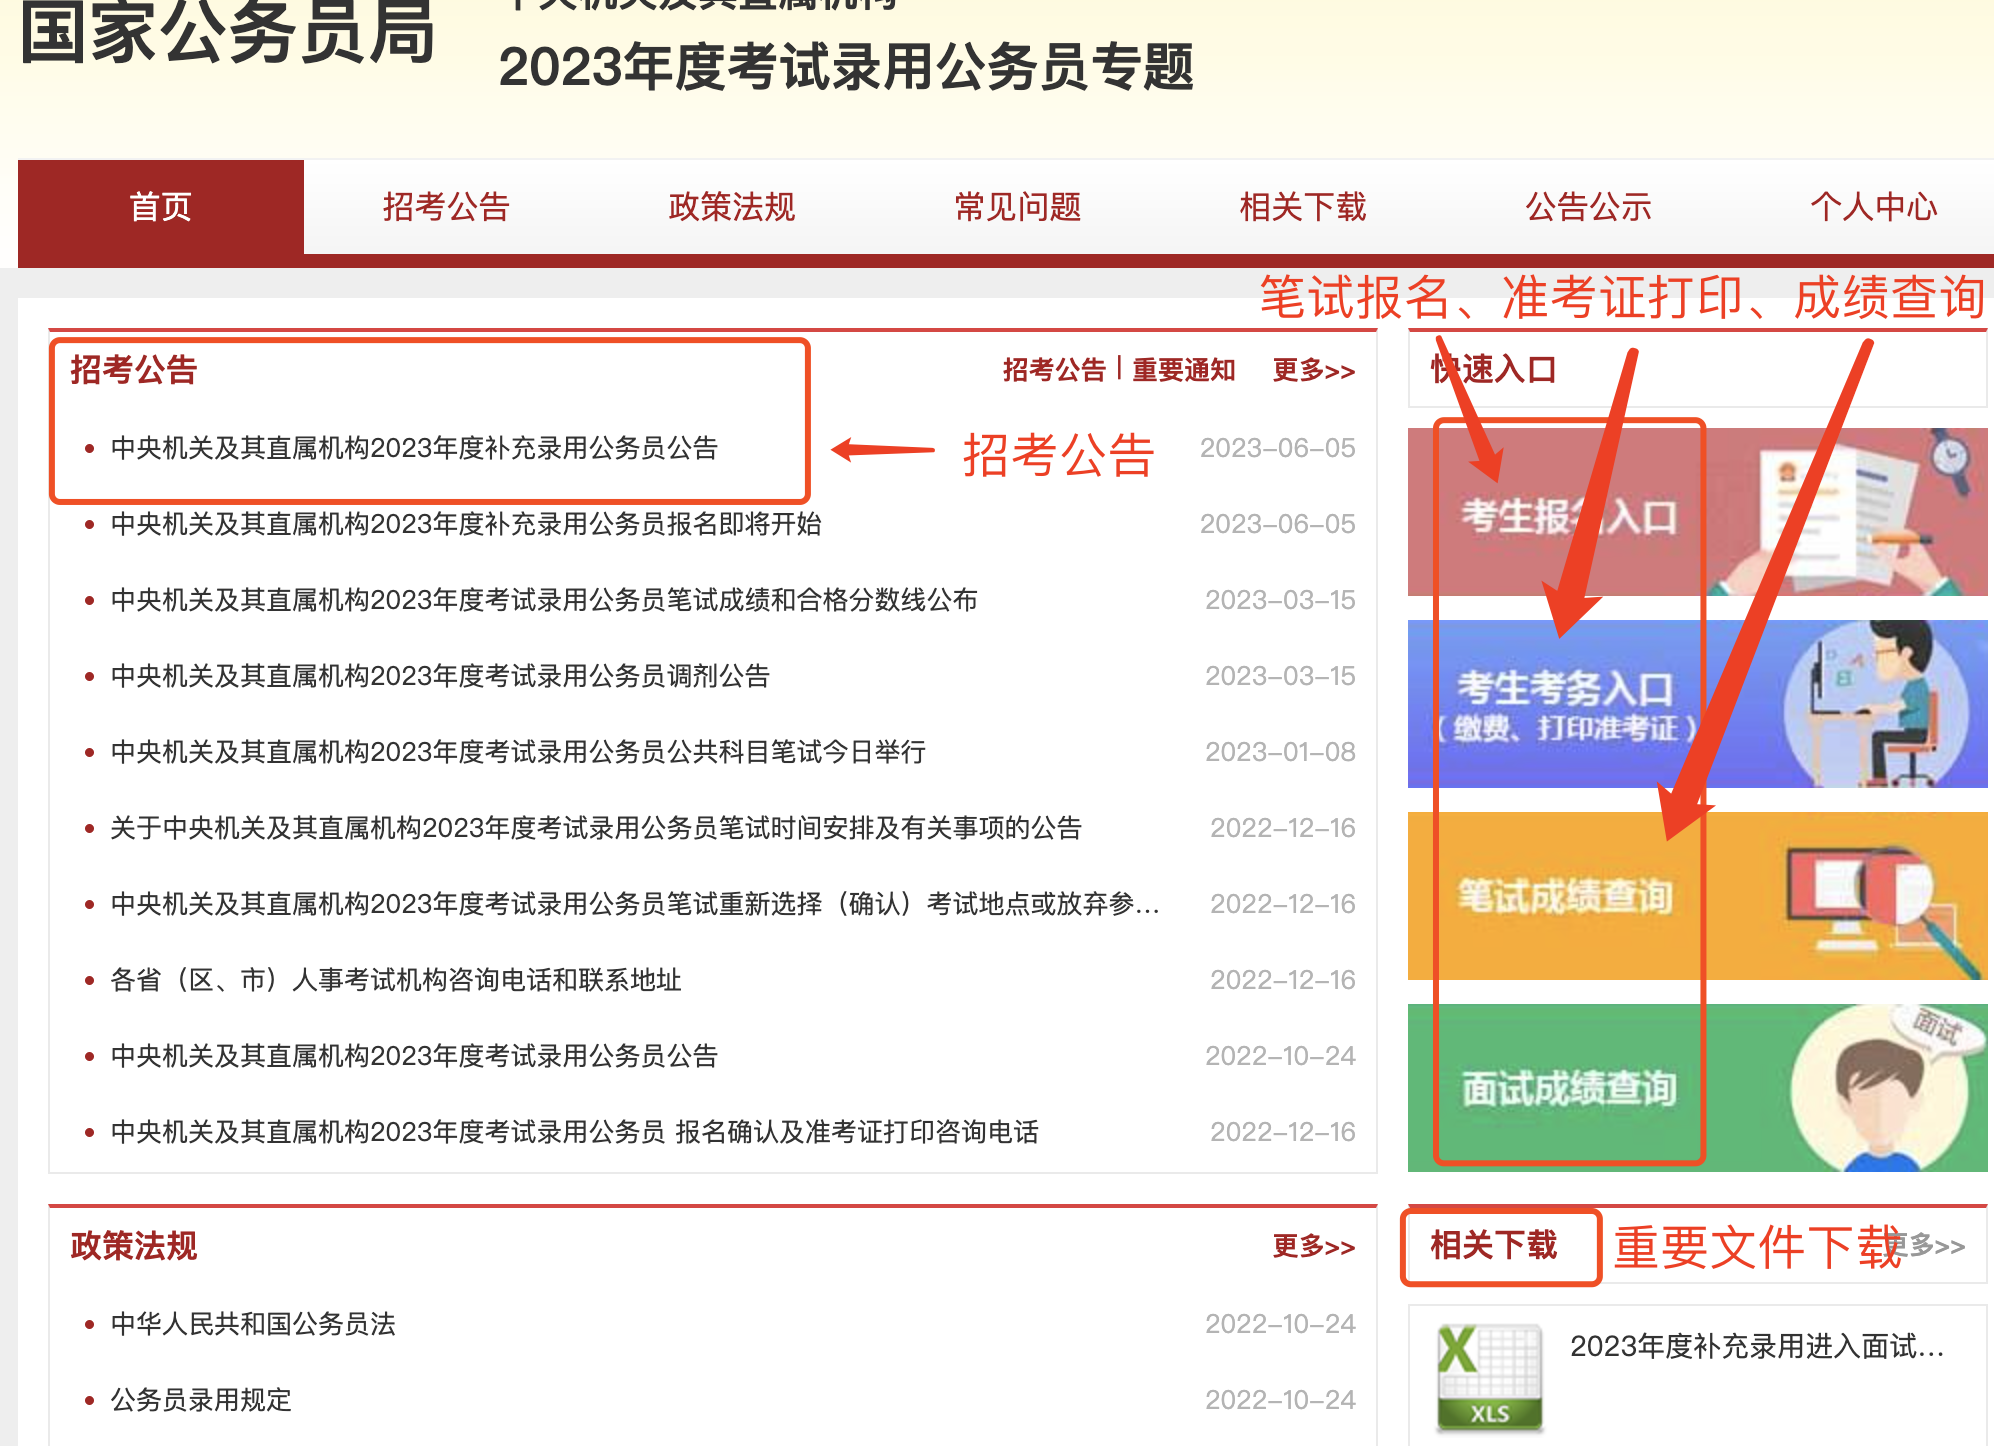Open 中华人民共和国公务员法 policy link

click(253, 1324)
